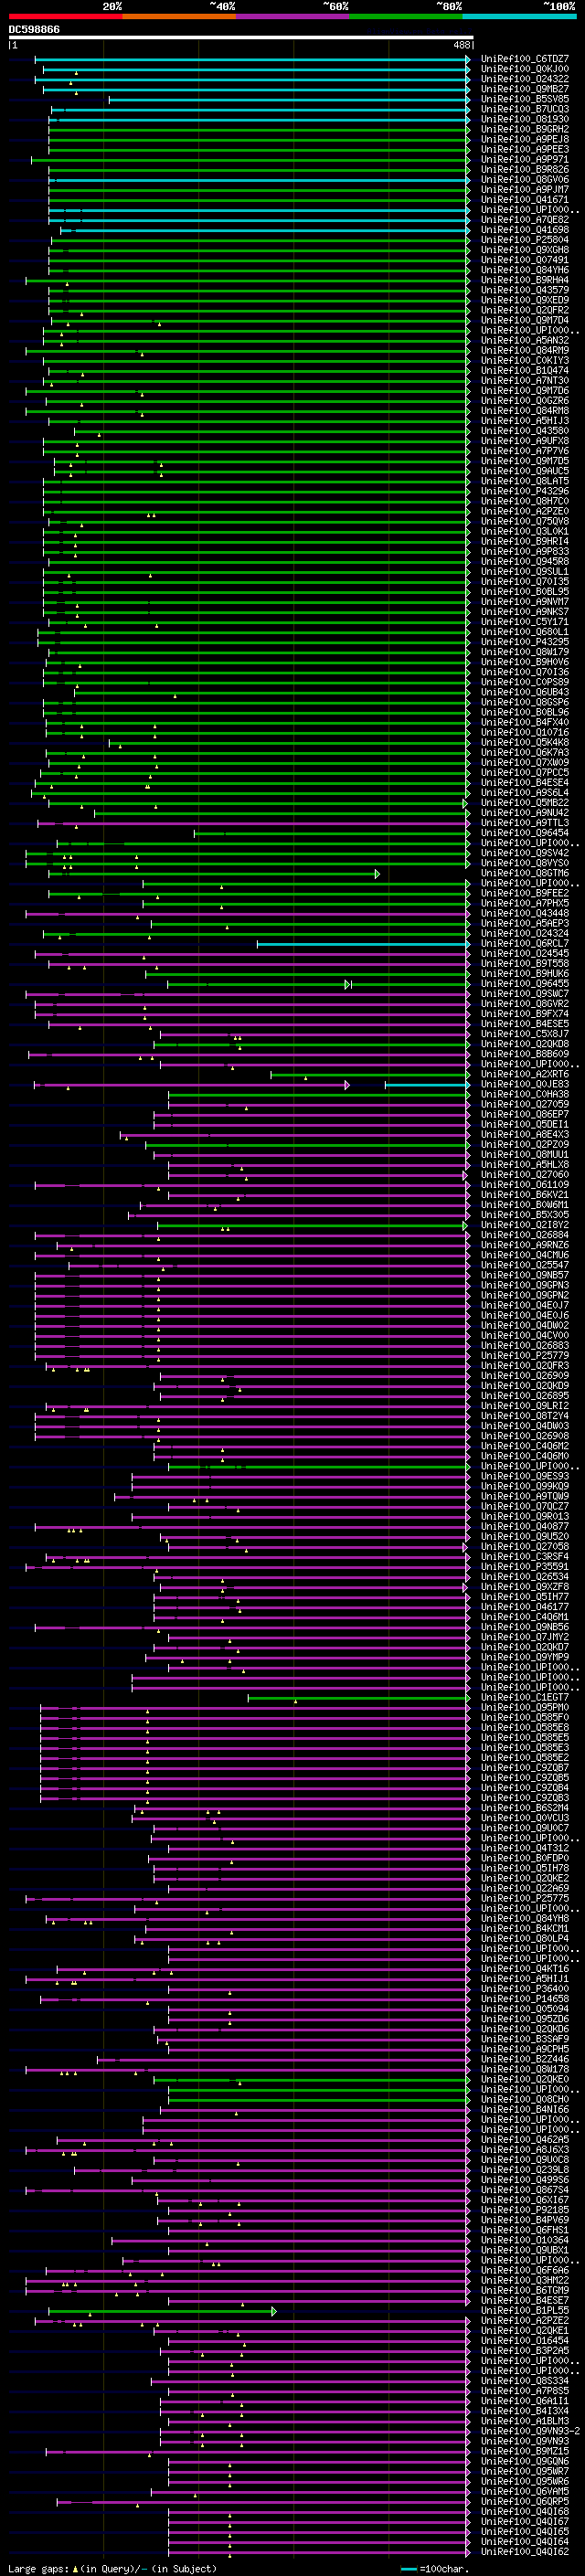Select hit label UniRef100_B4ESE5
The width and height of the screenshot is (585, 2576).
pos(525,1024)
